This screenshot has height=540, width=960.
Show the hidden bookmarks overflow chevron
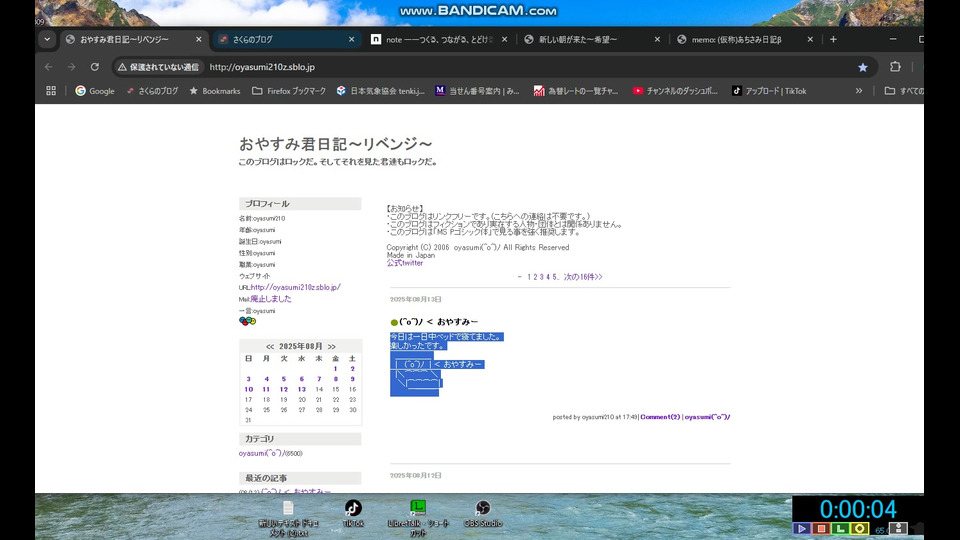(x=859, y=91)
